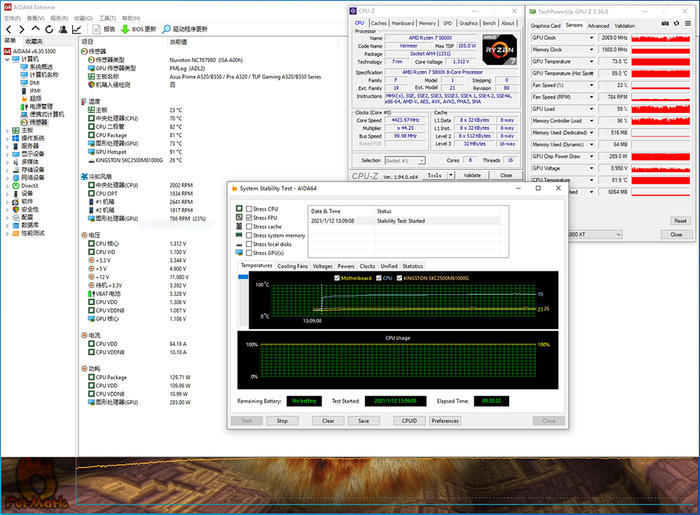Click the up-level arrow in AIDA64 toolbar
This screenshot has height=515, width=700.
pyautogui.click(x=35, y=29)
